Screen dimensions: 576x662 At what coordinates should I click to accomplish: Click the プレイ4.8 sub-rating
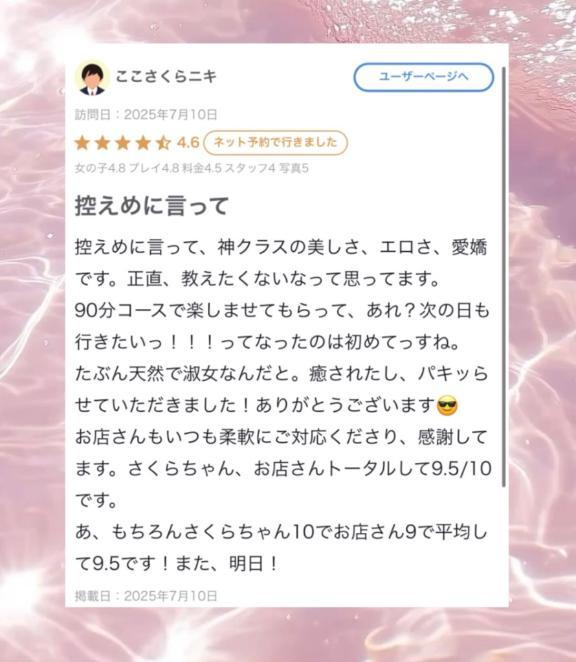point(154,168)
